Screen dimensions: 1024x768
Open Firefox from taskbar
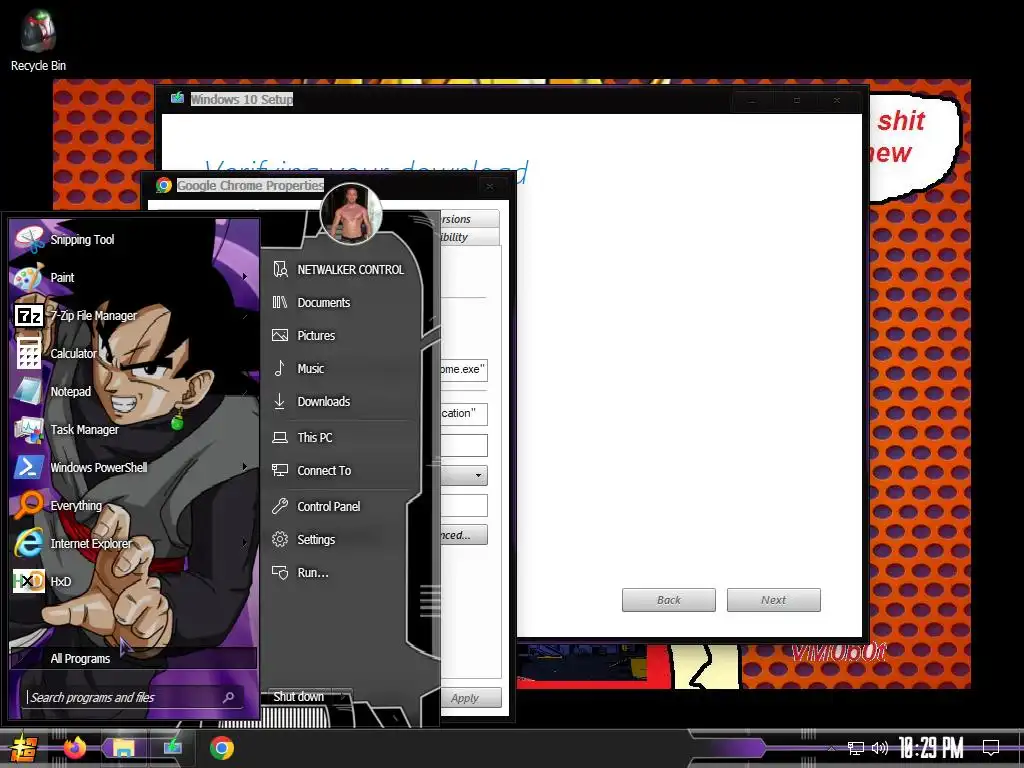click(74, 748)
